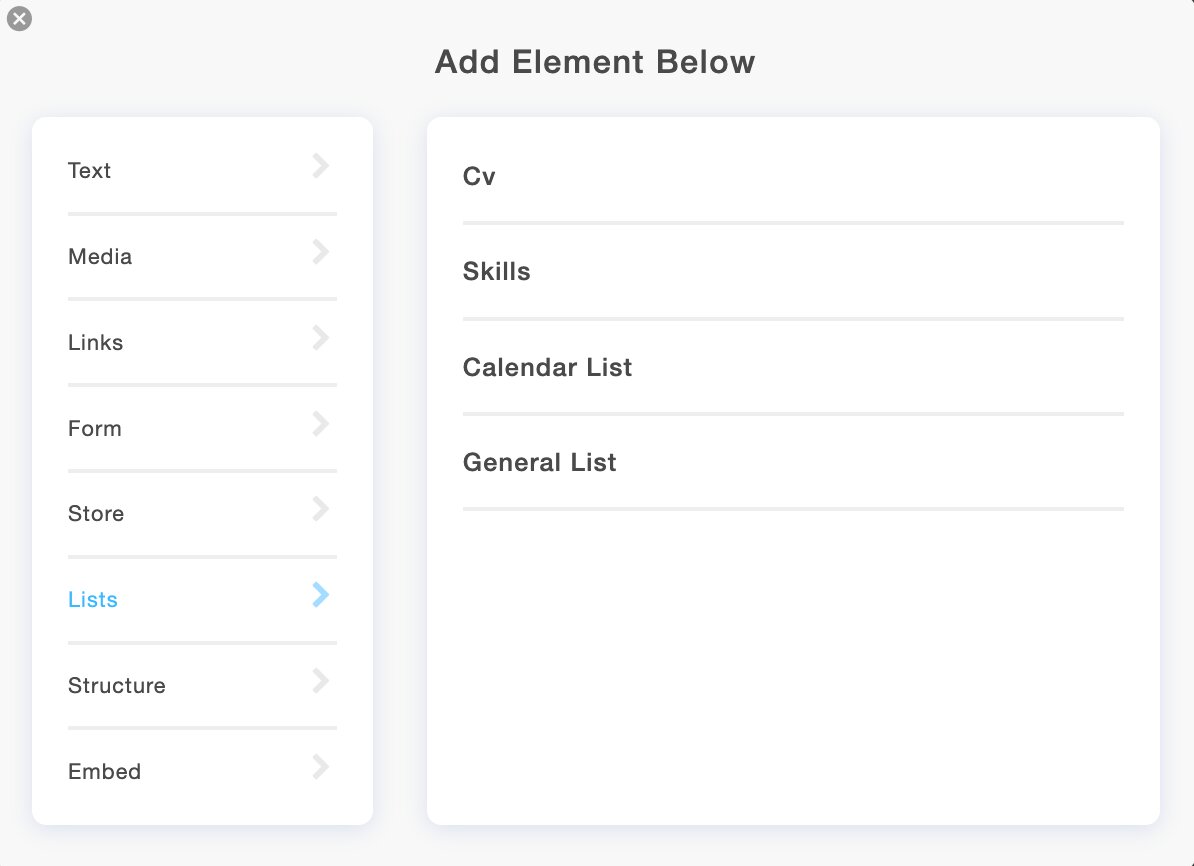
Task: Click the Form row chevron arrow
Action: click(321, 423)
